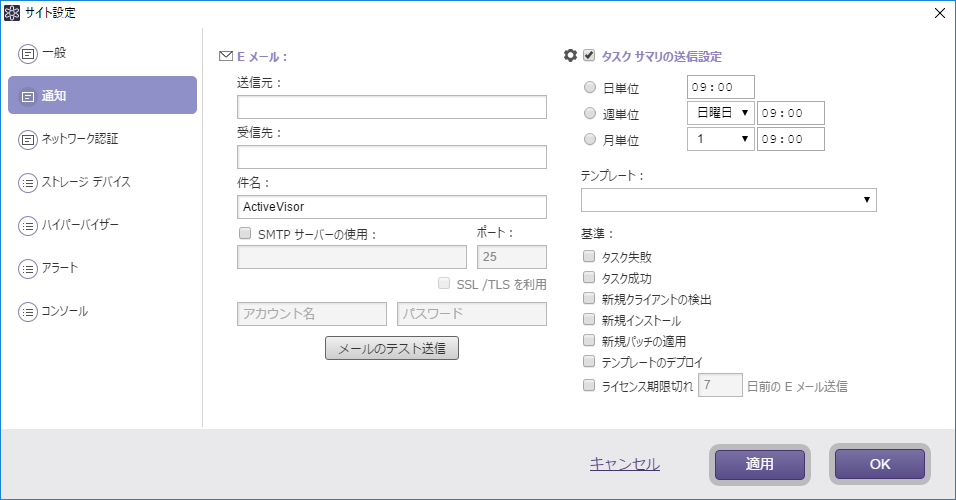This screenshot has height=500, width=956.
Task: Switch to the 通知 settings tab
Action: [102, 95]
